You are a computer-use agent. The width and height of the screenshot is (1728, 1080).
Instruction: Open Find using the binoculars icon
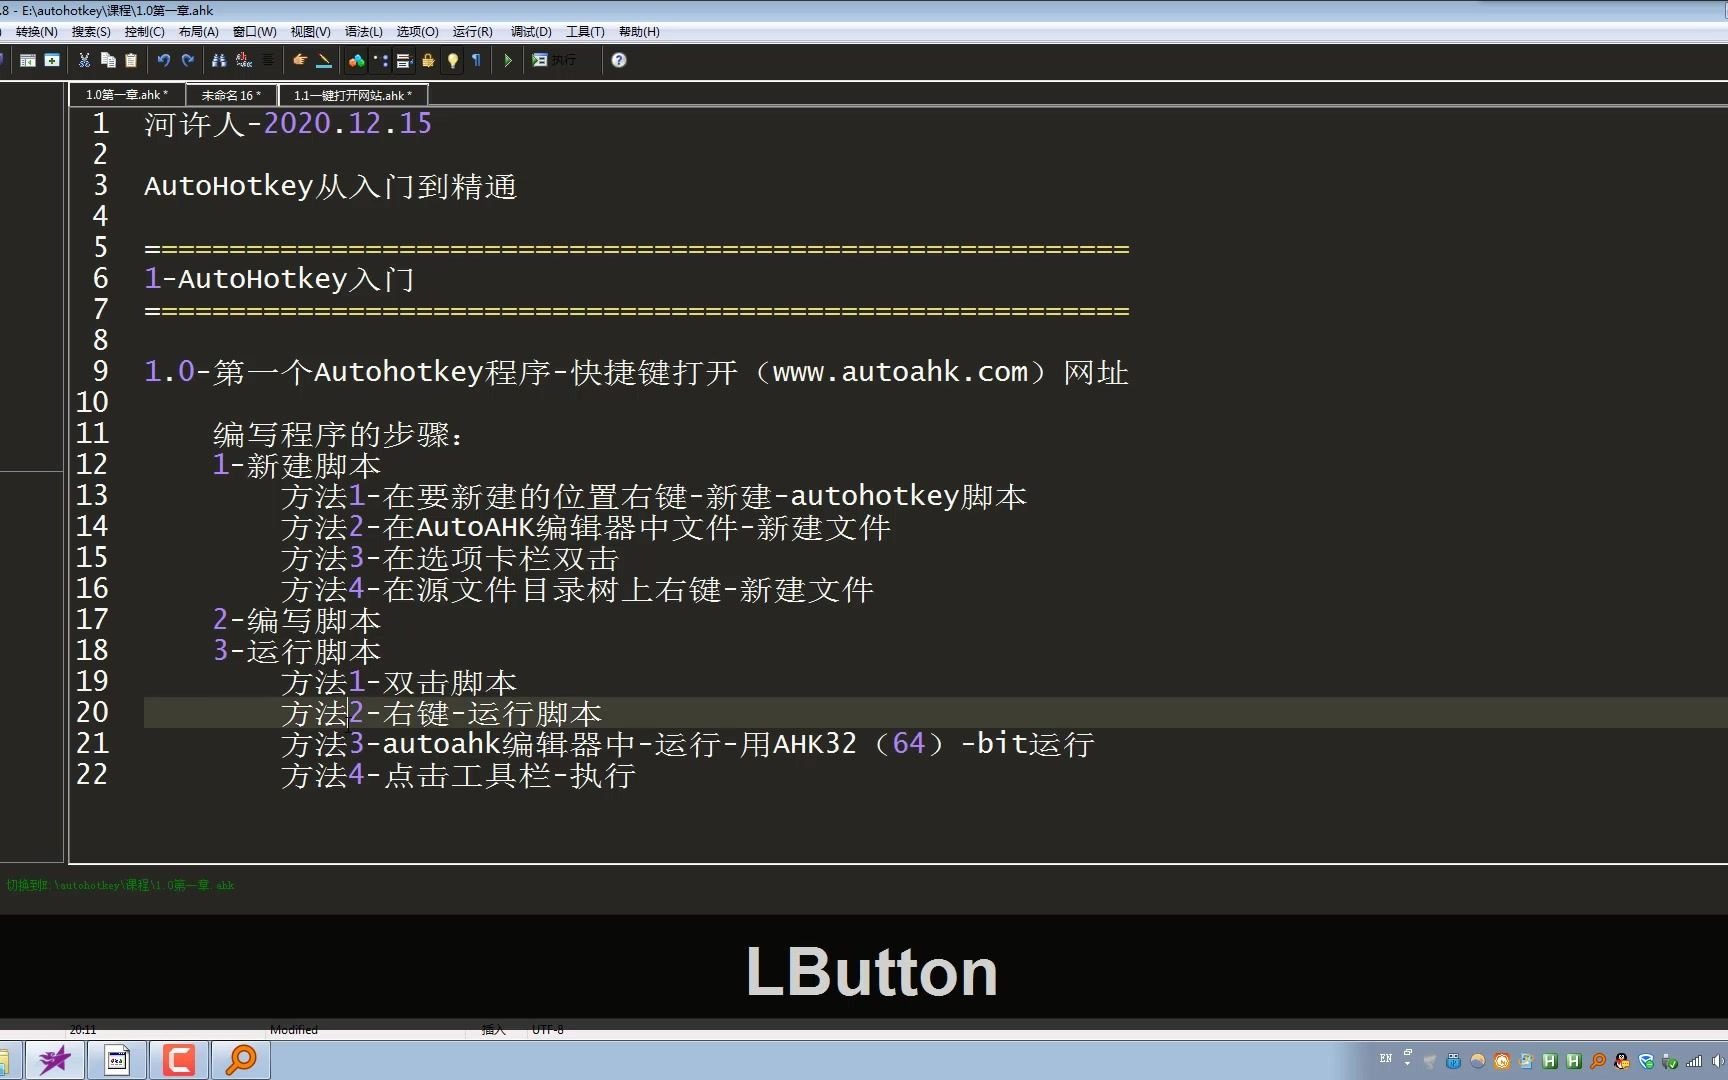(219, 60)
